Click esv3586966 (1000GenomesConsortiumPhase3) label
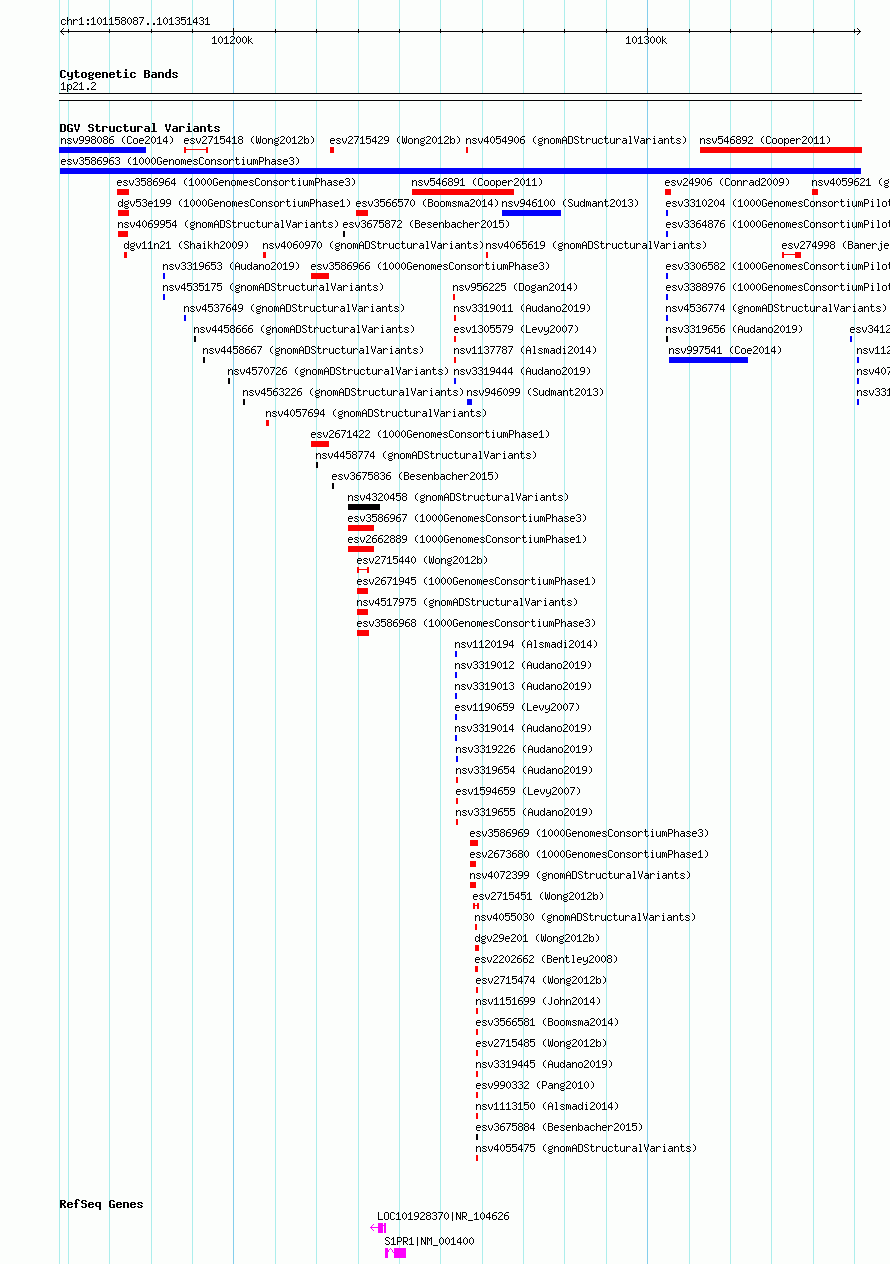Screen dimensions: 890x1264 click(430, 267)
